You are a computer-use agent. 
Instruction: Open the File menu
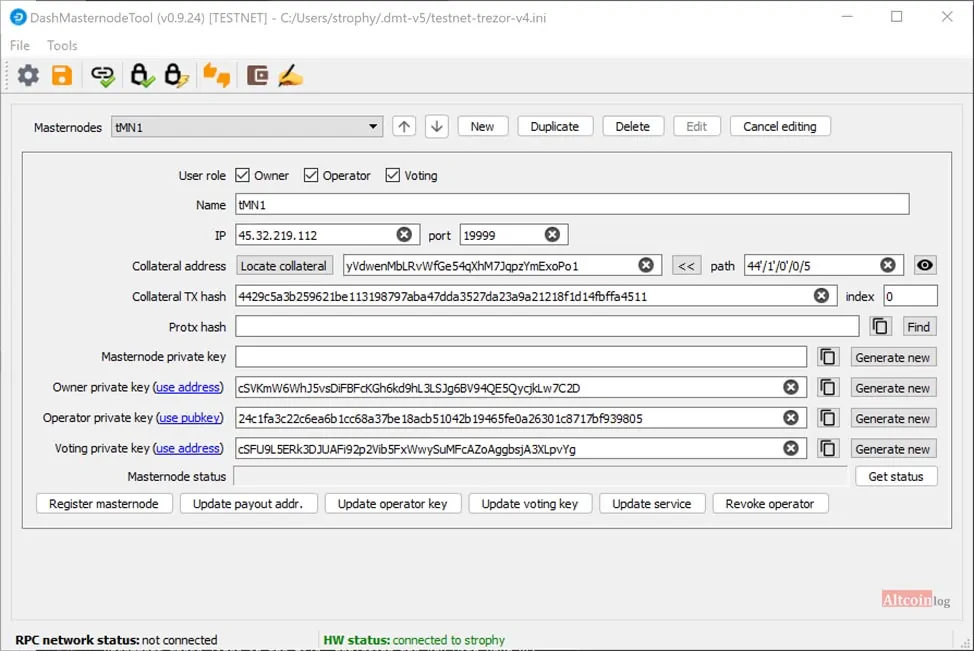click(20, 45)
